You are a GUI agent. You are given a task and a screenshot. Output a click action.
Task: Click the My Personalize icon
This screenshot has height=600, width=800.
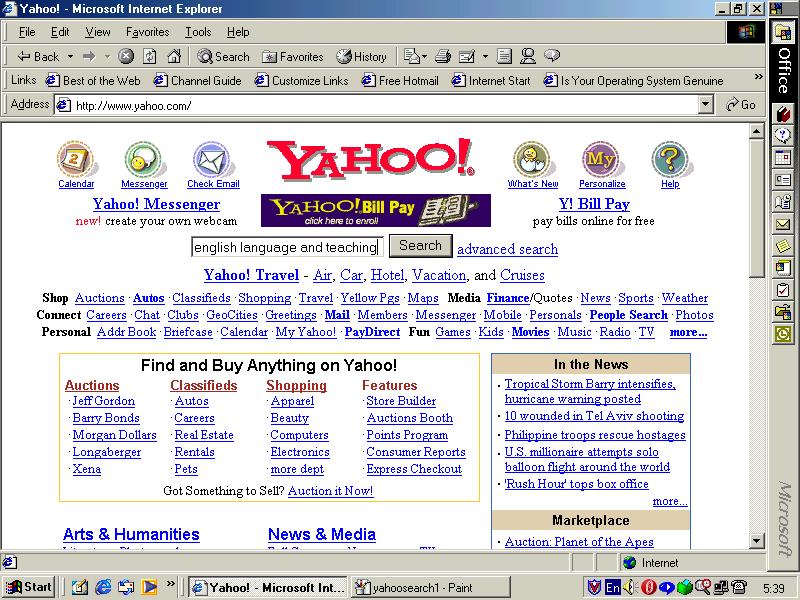pos(601,160)
